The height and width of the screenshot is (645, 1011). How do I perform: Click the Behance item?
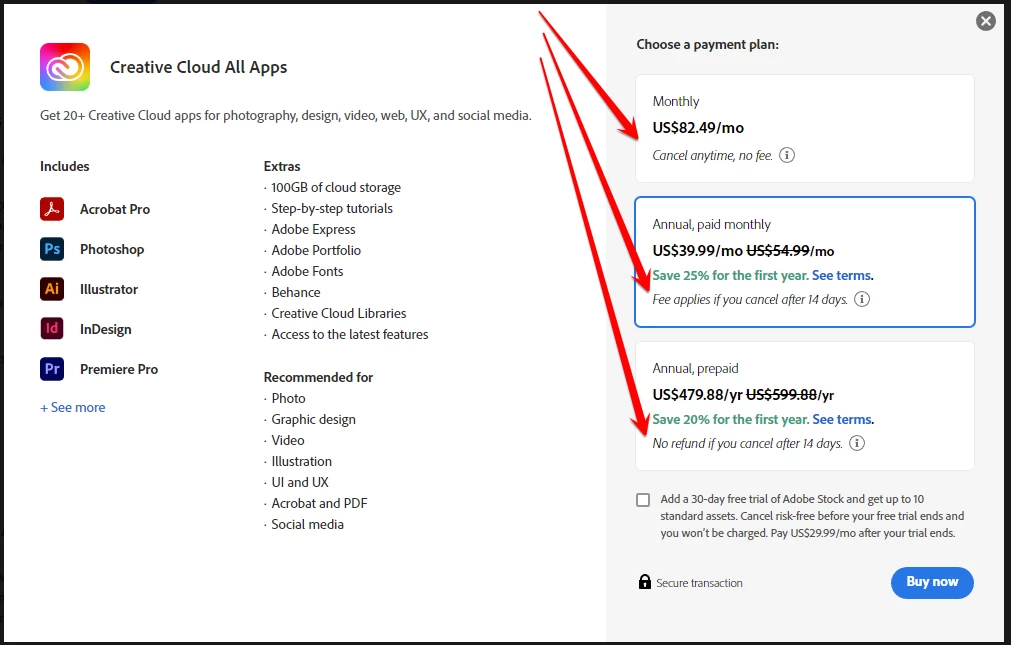296,292
